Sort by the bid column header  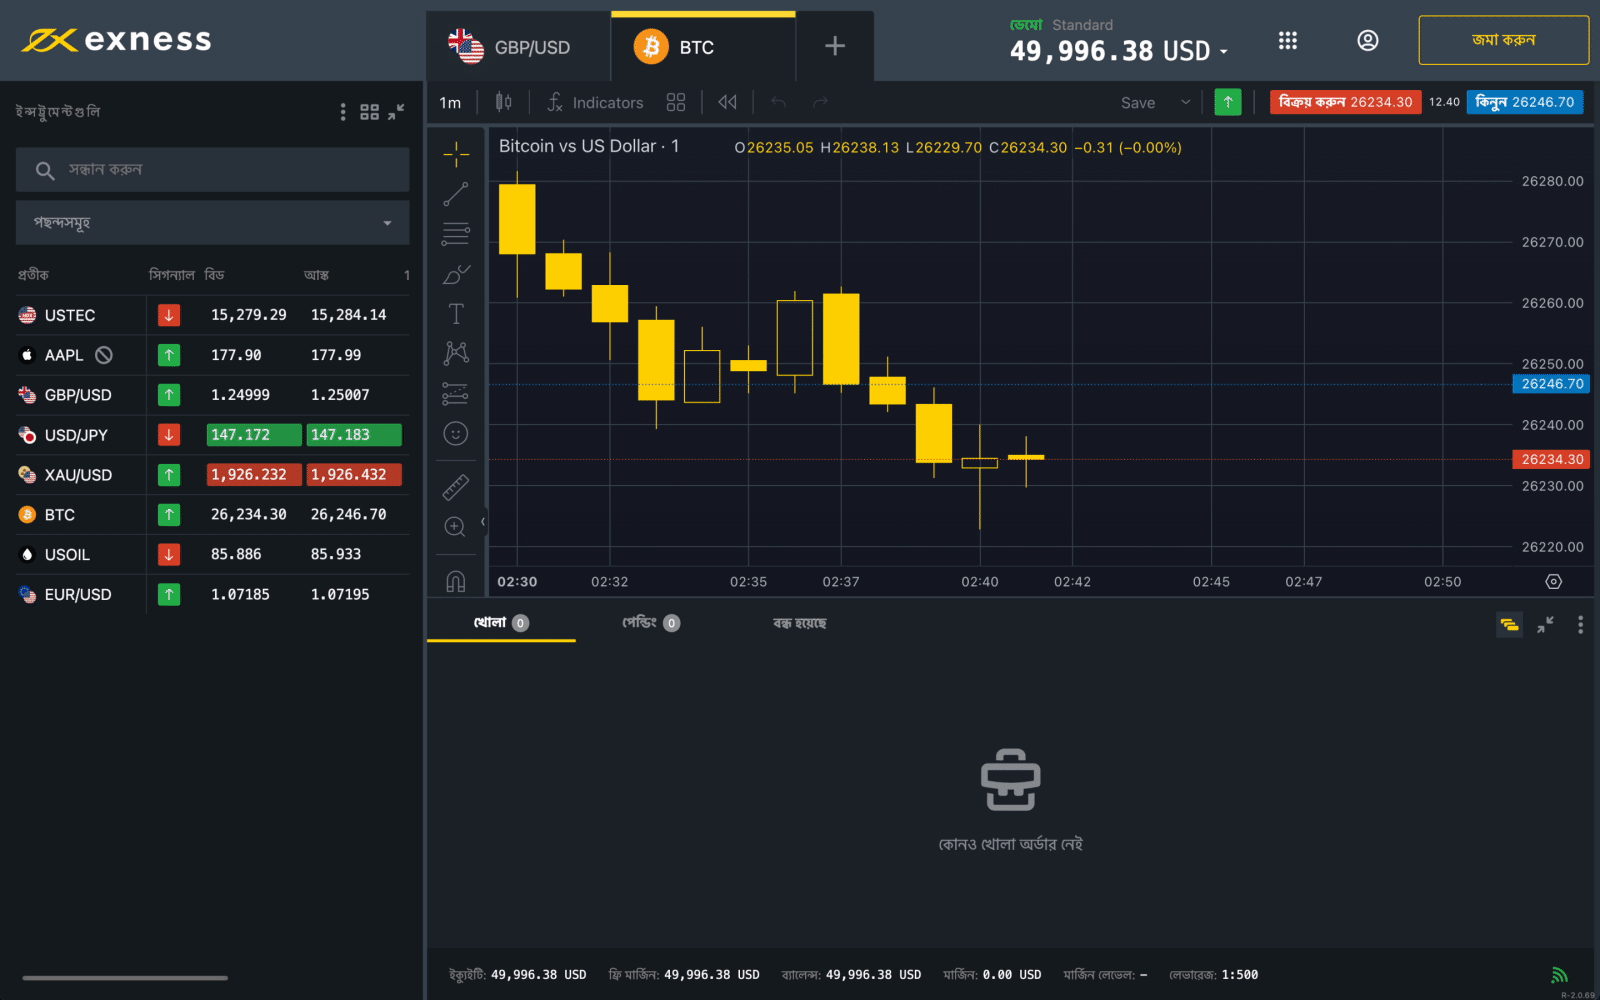[214, 275]
